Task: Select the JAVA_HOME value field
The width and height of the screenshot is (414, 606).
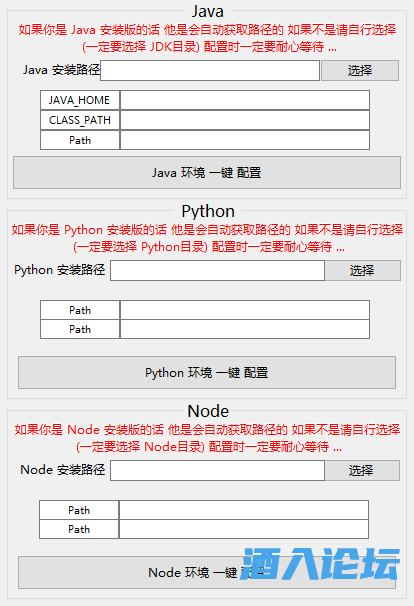Action: [245, 100]
